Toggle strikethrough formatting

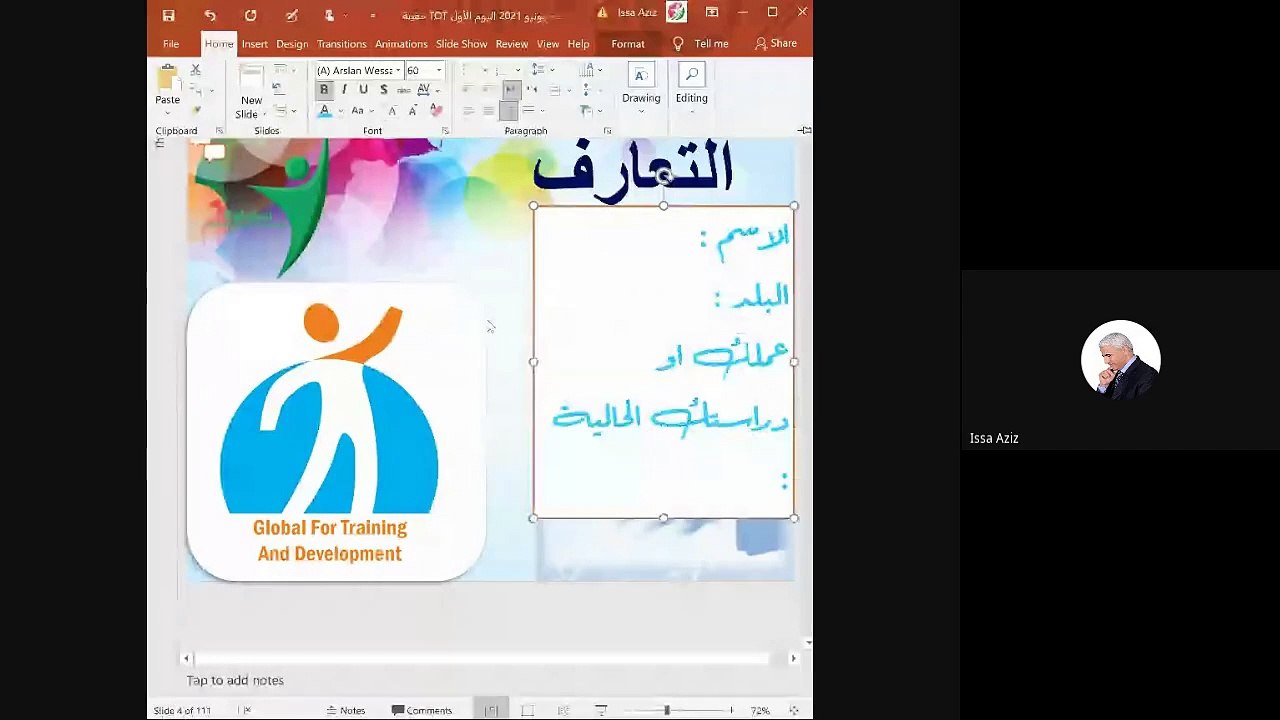[404, 90]
